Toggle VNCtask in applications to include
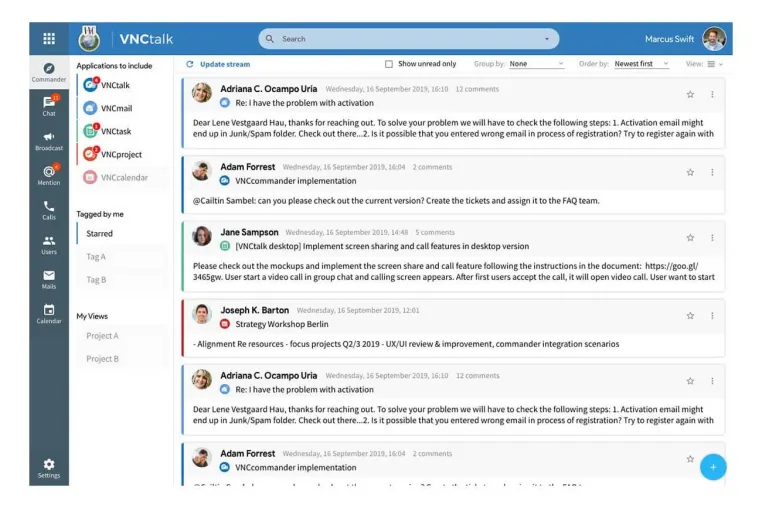762x508 pixels. click(x=116, y=131)
